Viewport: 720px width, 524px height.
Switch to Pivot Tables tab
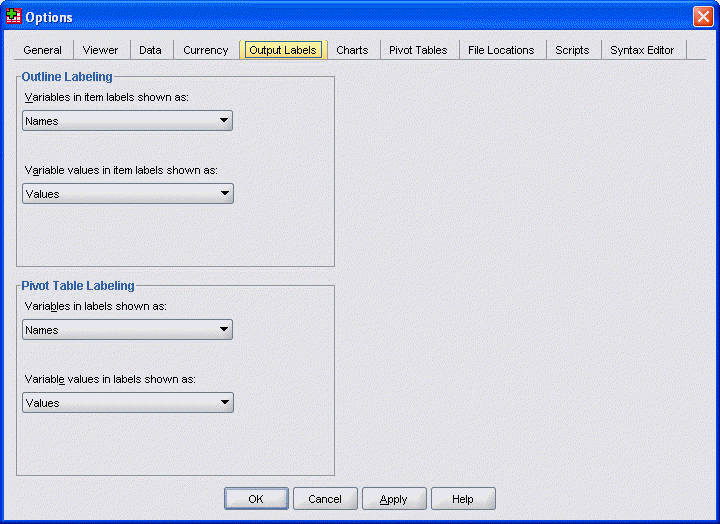point(418,50)
